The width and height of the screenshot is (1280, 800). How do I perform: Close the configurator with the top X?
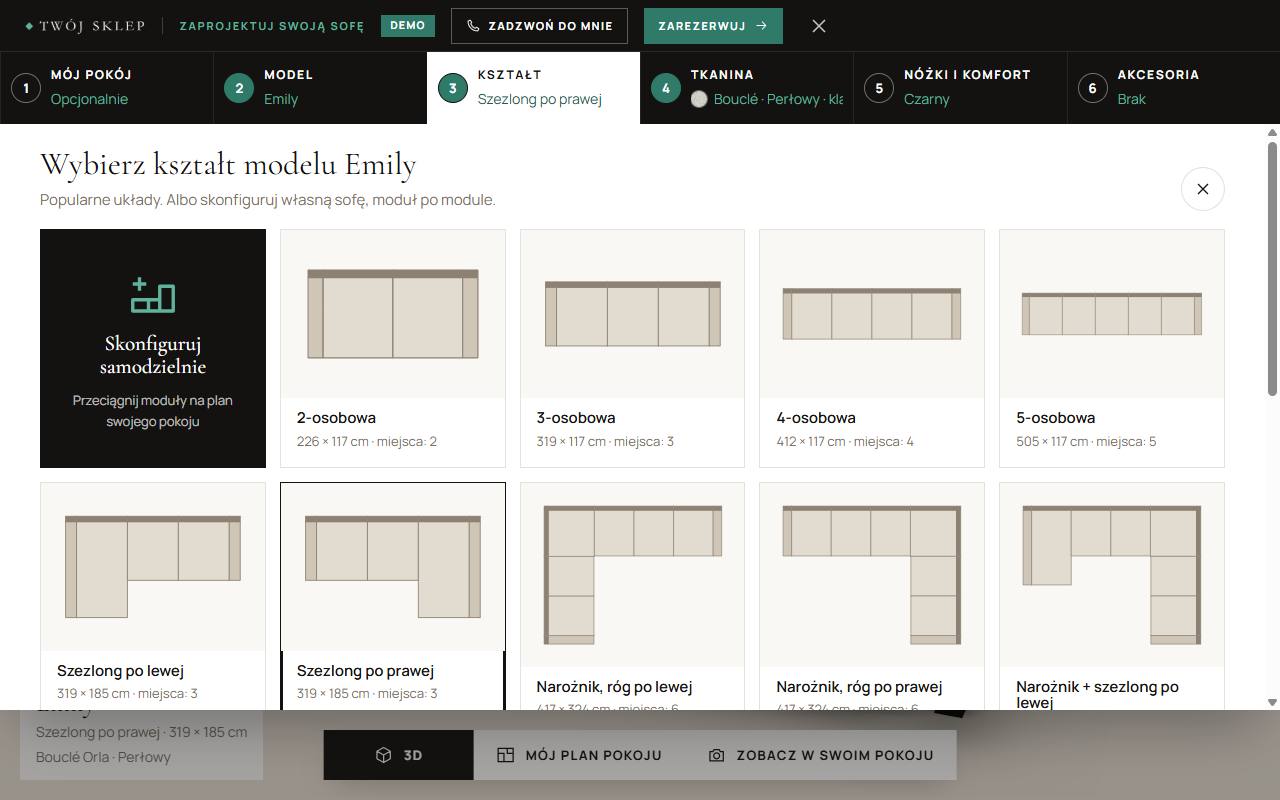(819, 26)
